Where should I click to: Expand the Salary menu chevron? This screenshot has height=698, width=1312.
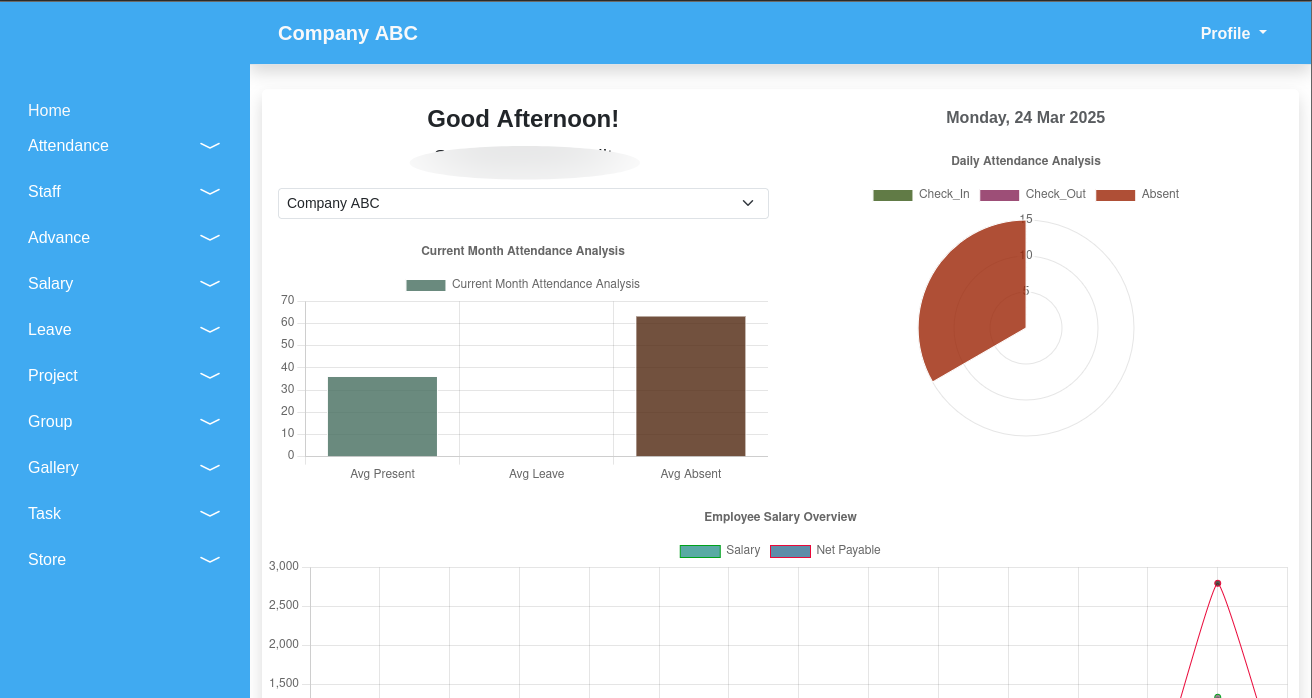pos(210,284)
